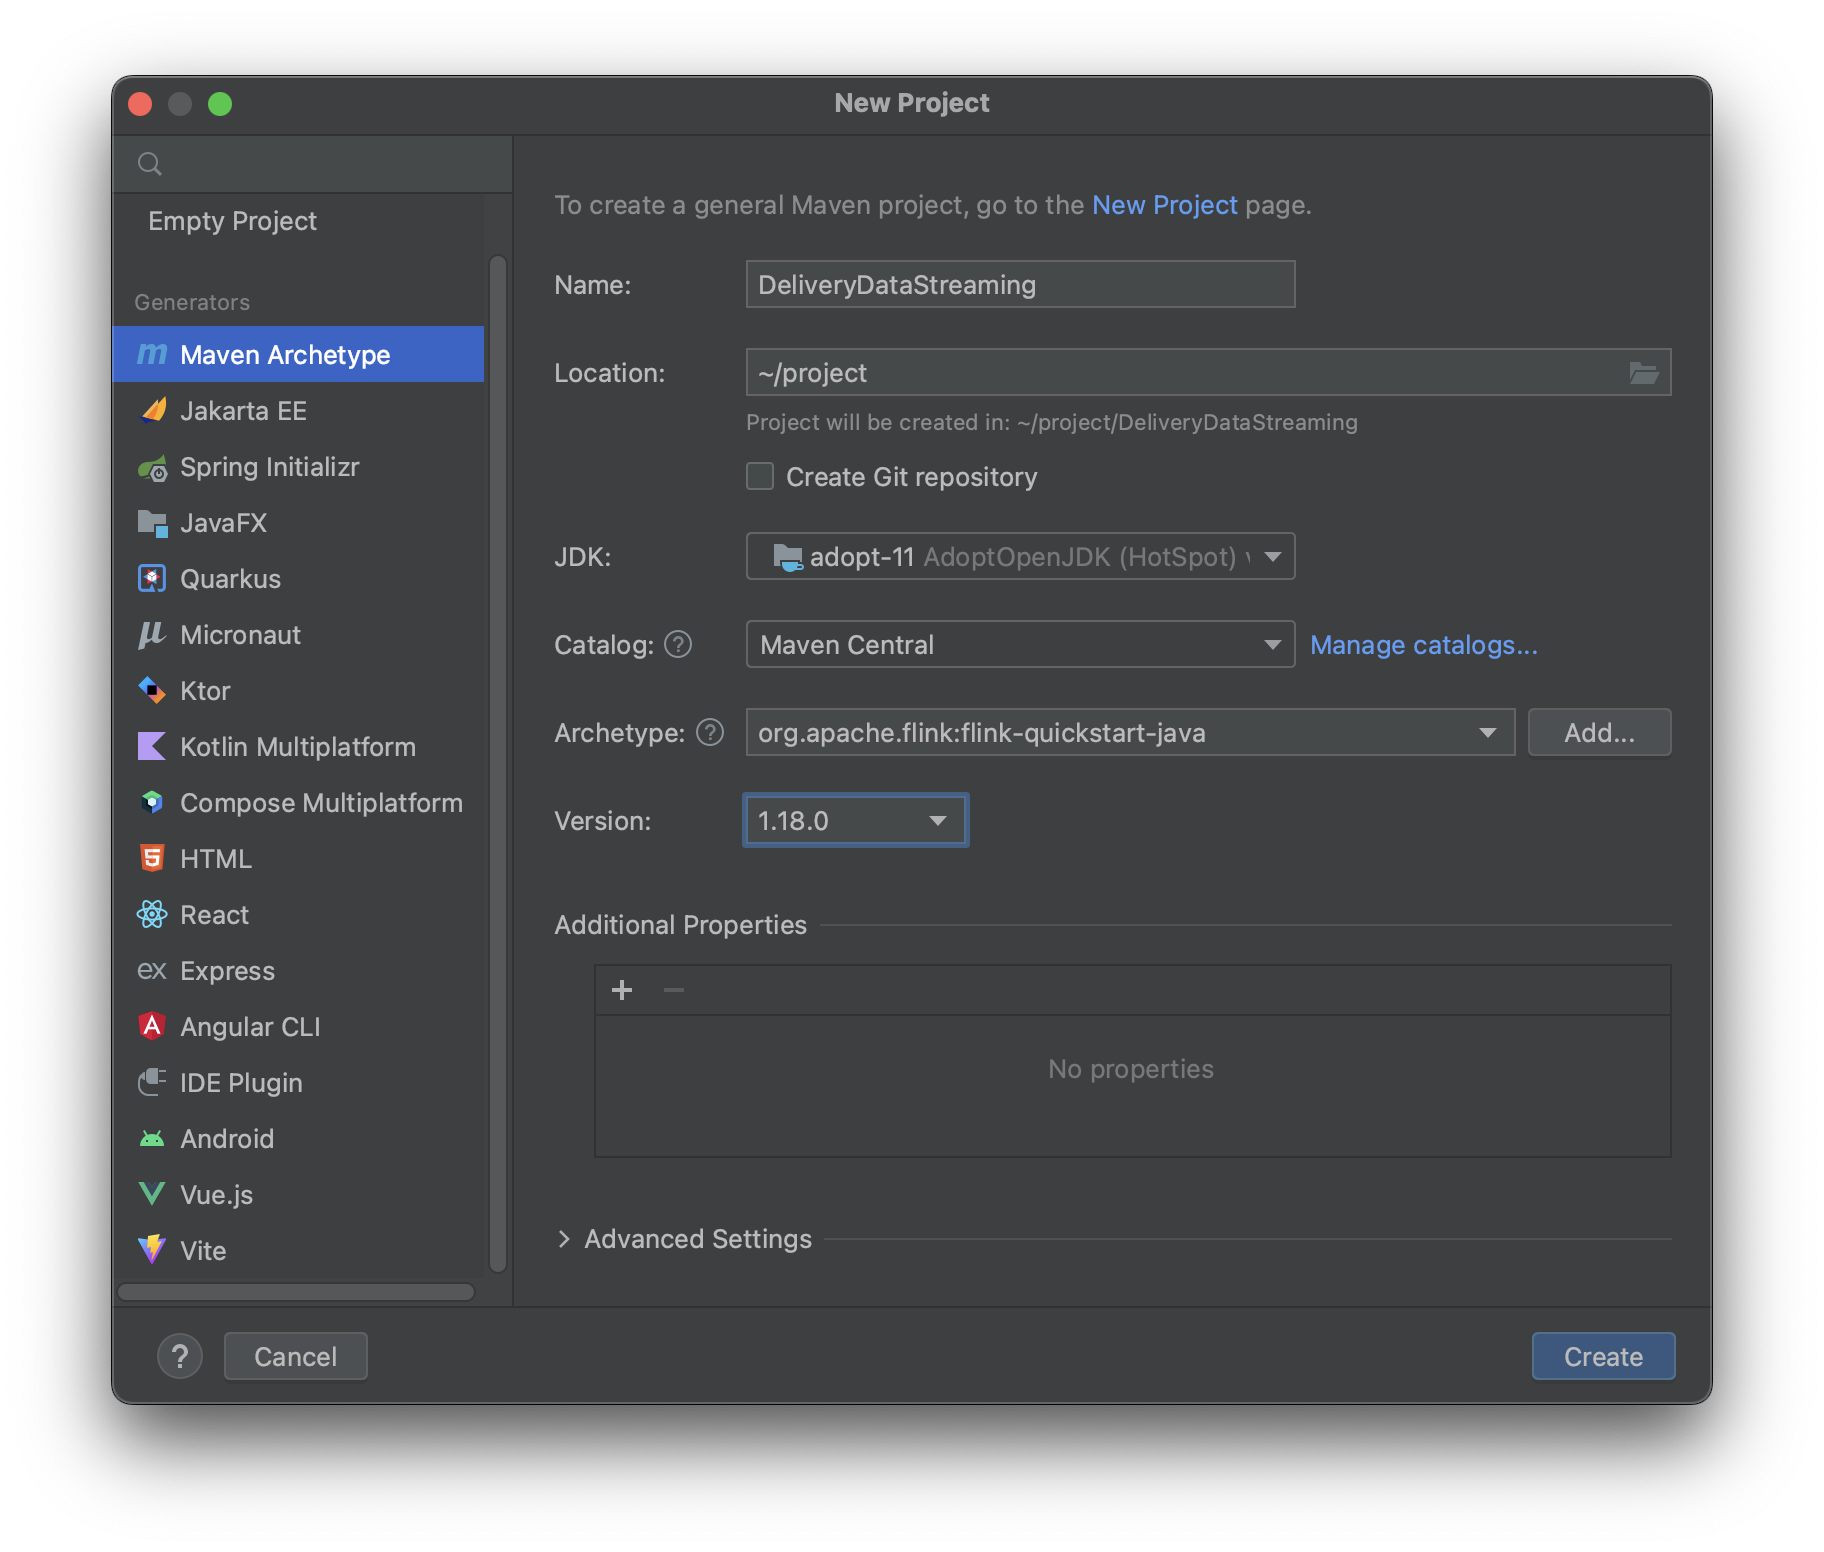Focus the generator search field
This screenshot has width=1824, height=1552.
click(313, 164)
